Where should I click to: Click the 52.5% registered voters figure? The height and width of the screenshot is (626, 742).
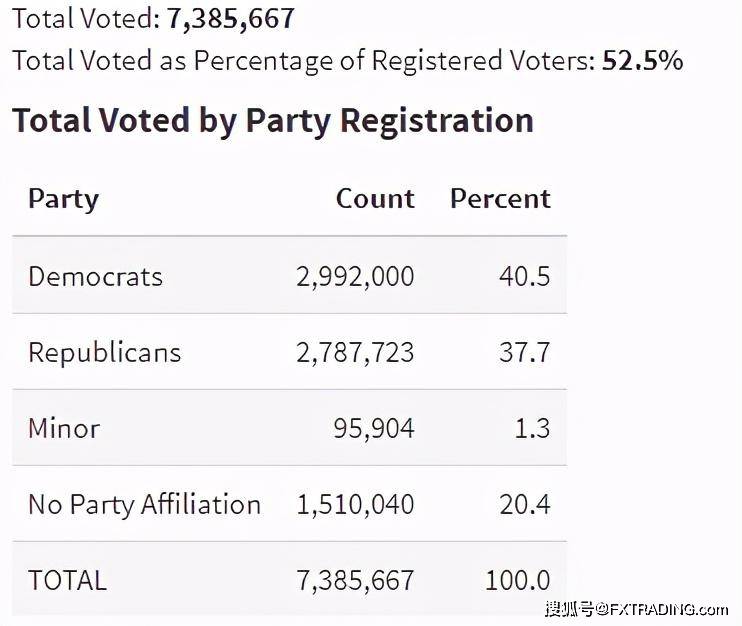click(642, 61)
